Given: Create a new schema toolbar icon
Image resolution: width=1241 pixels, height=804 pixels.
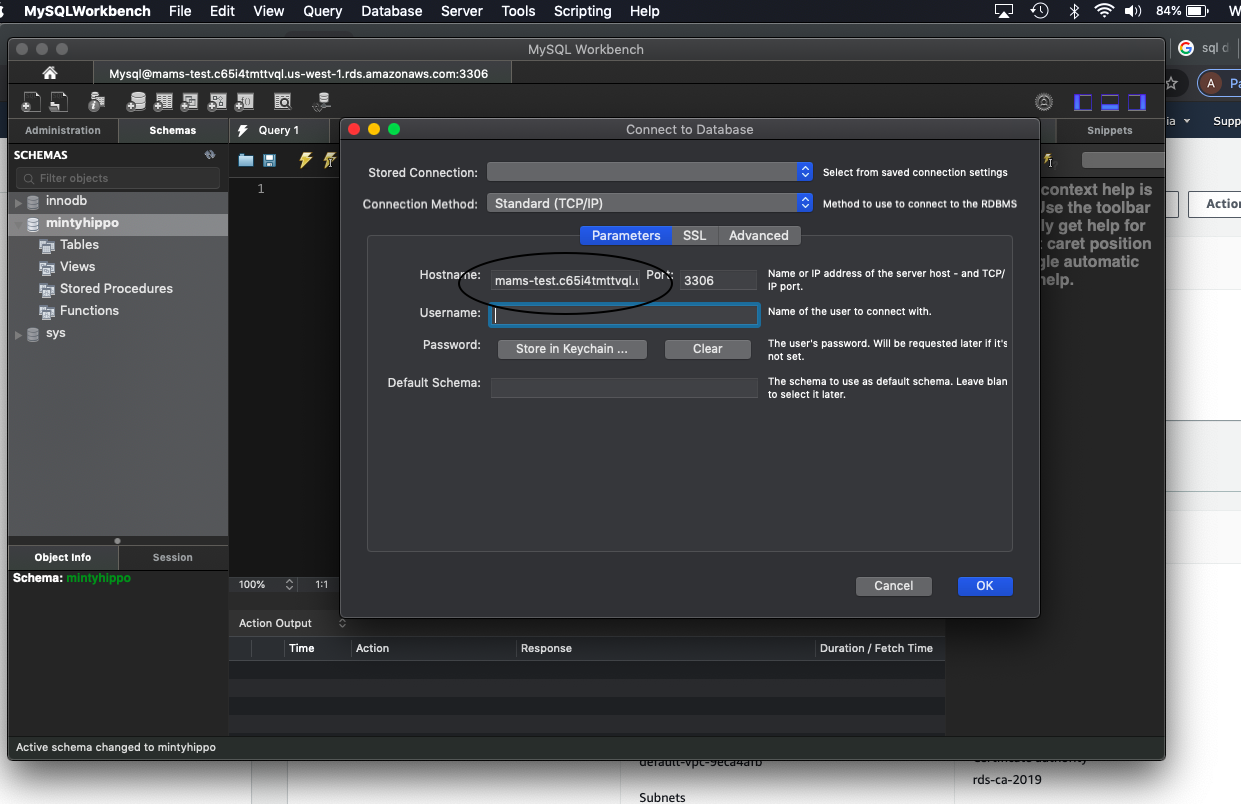Looking at the screenshot, I should [x=136, y=101].
